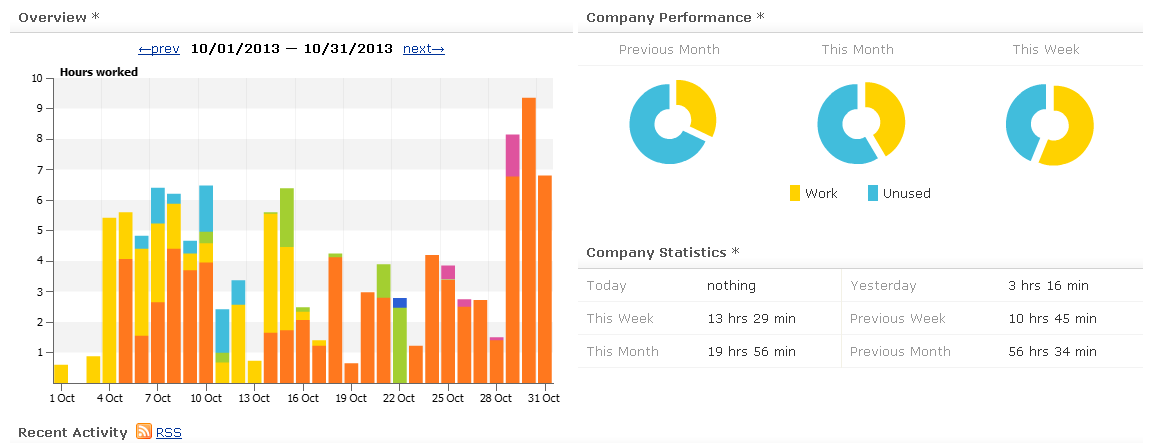Click the dark blue segment on the 22 Oct bar

click(400, 302)
